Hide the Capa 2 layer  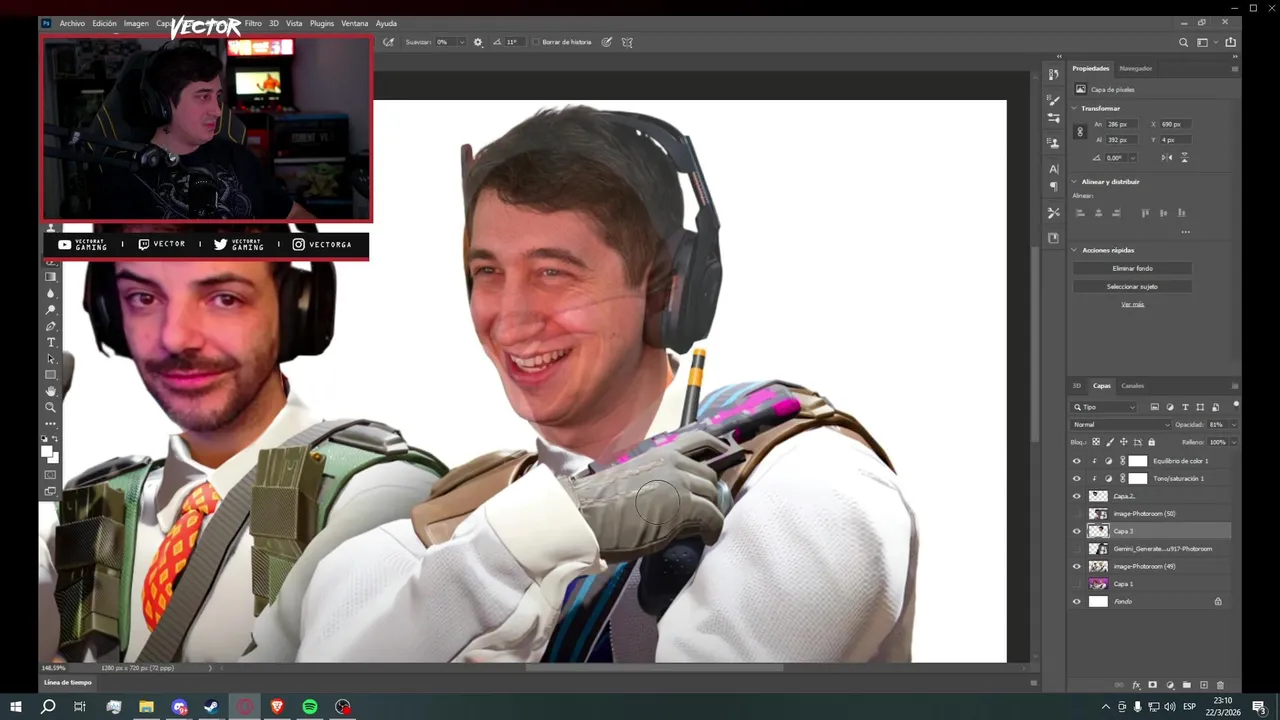coord(1077,496)
